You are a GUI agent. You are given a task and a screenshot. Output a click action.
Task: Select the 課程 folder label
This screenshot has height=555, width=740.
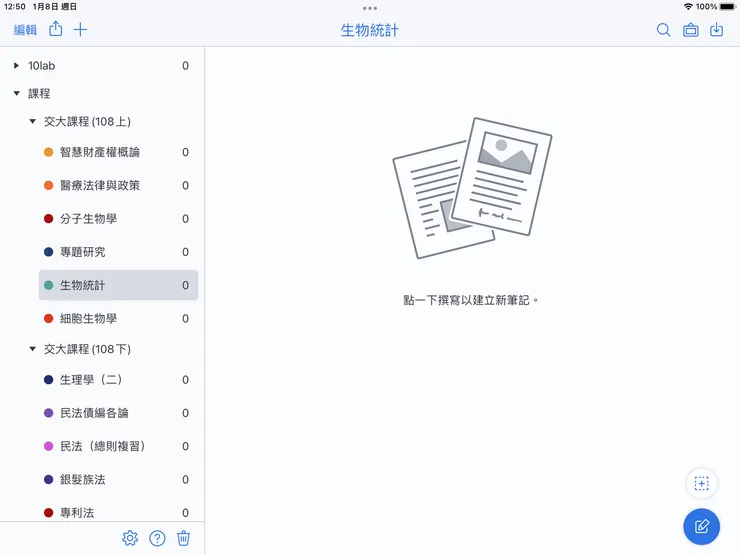pos(39,93)
